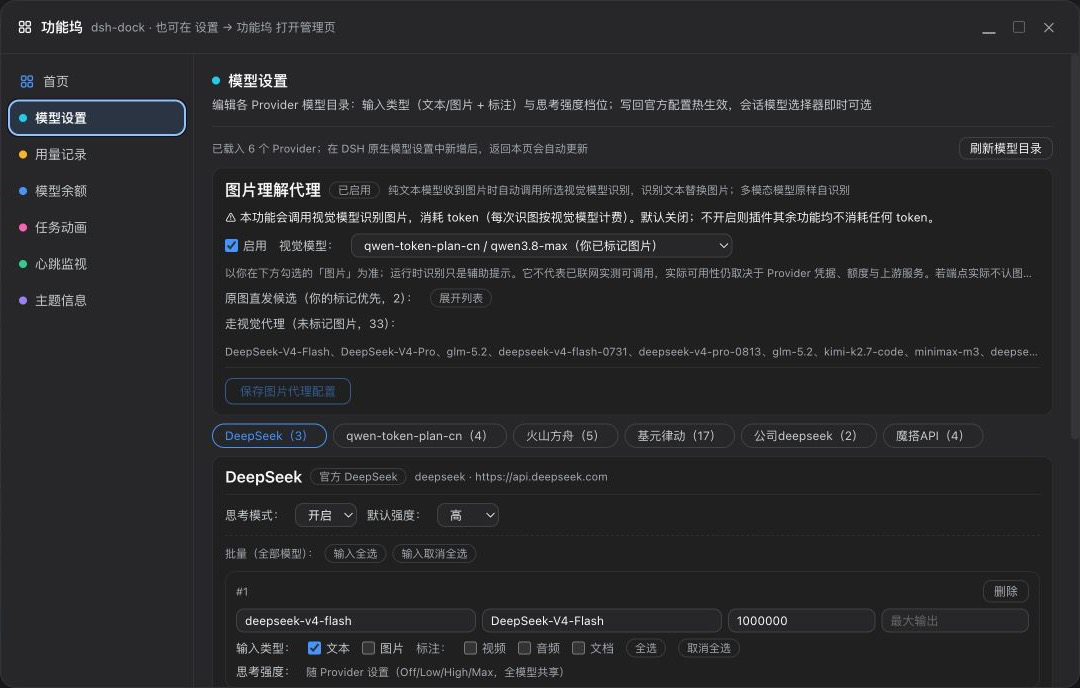This screenshot has height=688, width=1080.
Task: Click 输入取消全选 batch button
Action: [x=435, y=554]
